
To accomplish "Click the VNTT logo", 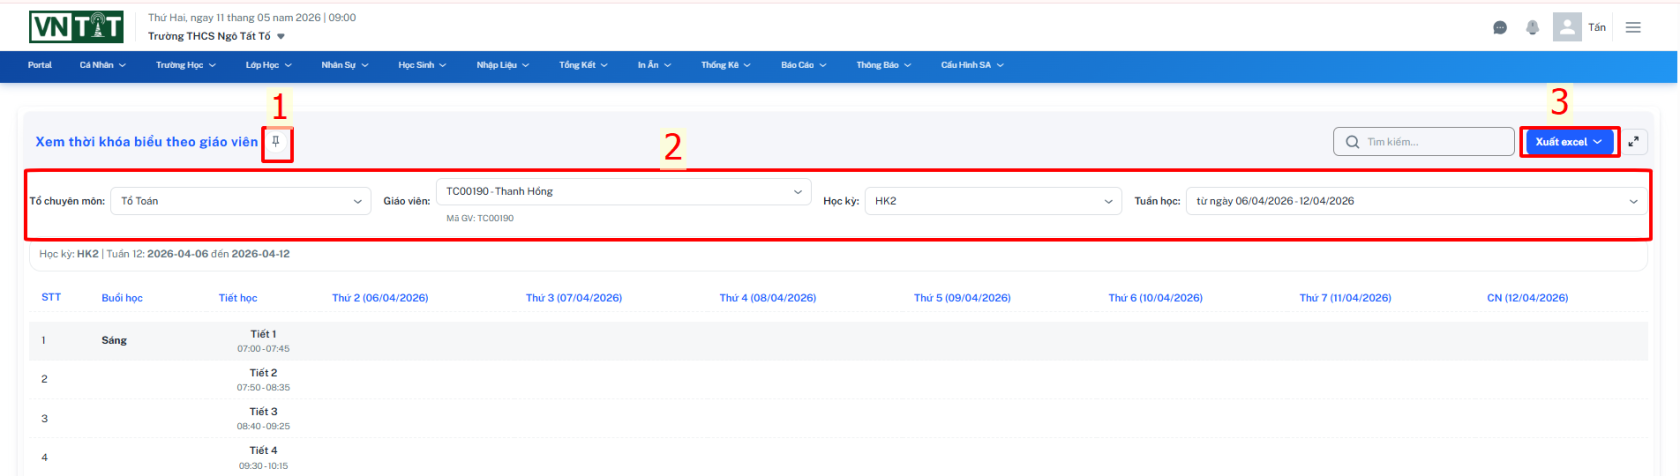I will click(x=76, y=27).
